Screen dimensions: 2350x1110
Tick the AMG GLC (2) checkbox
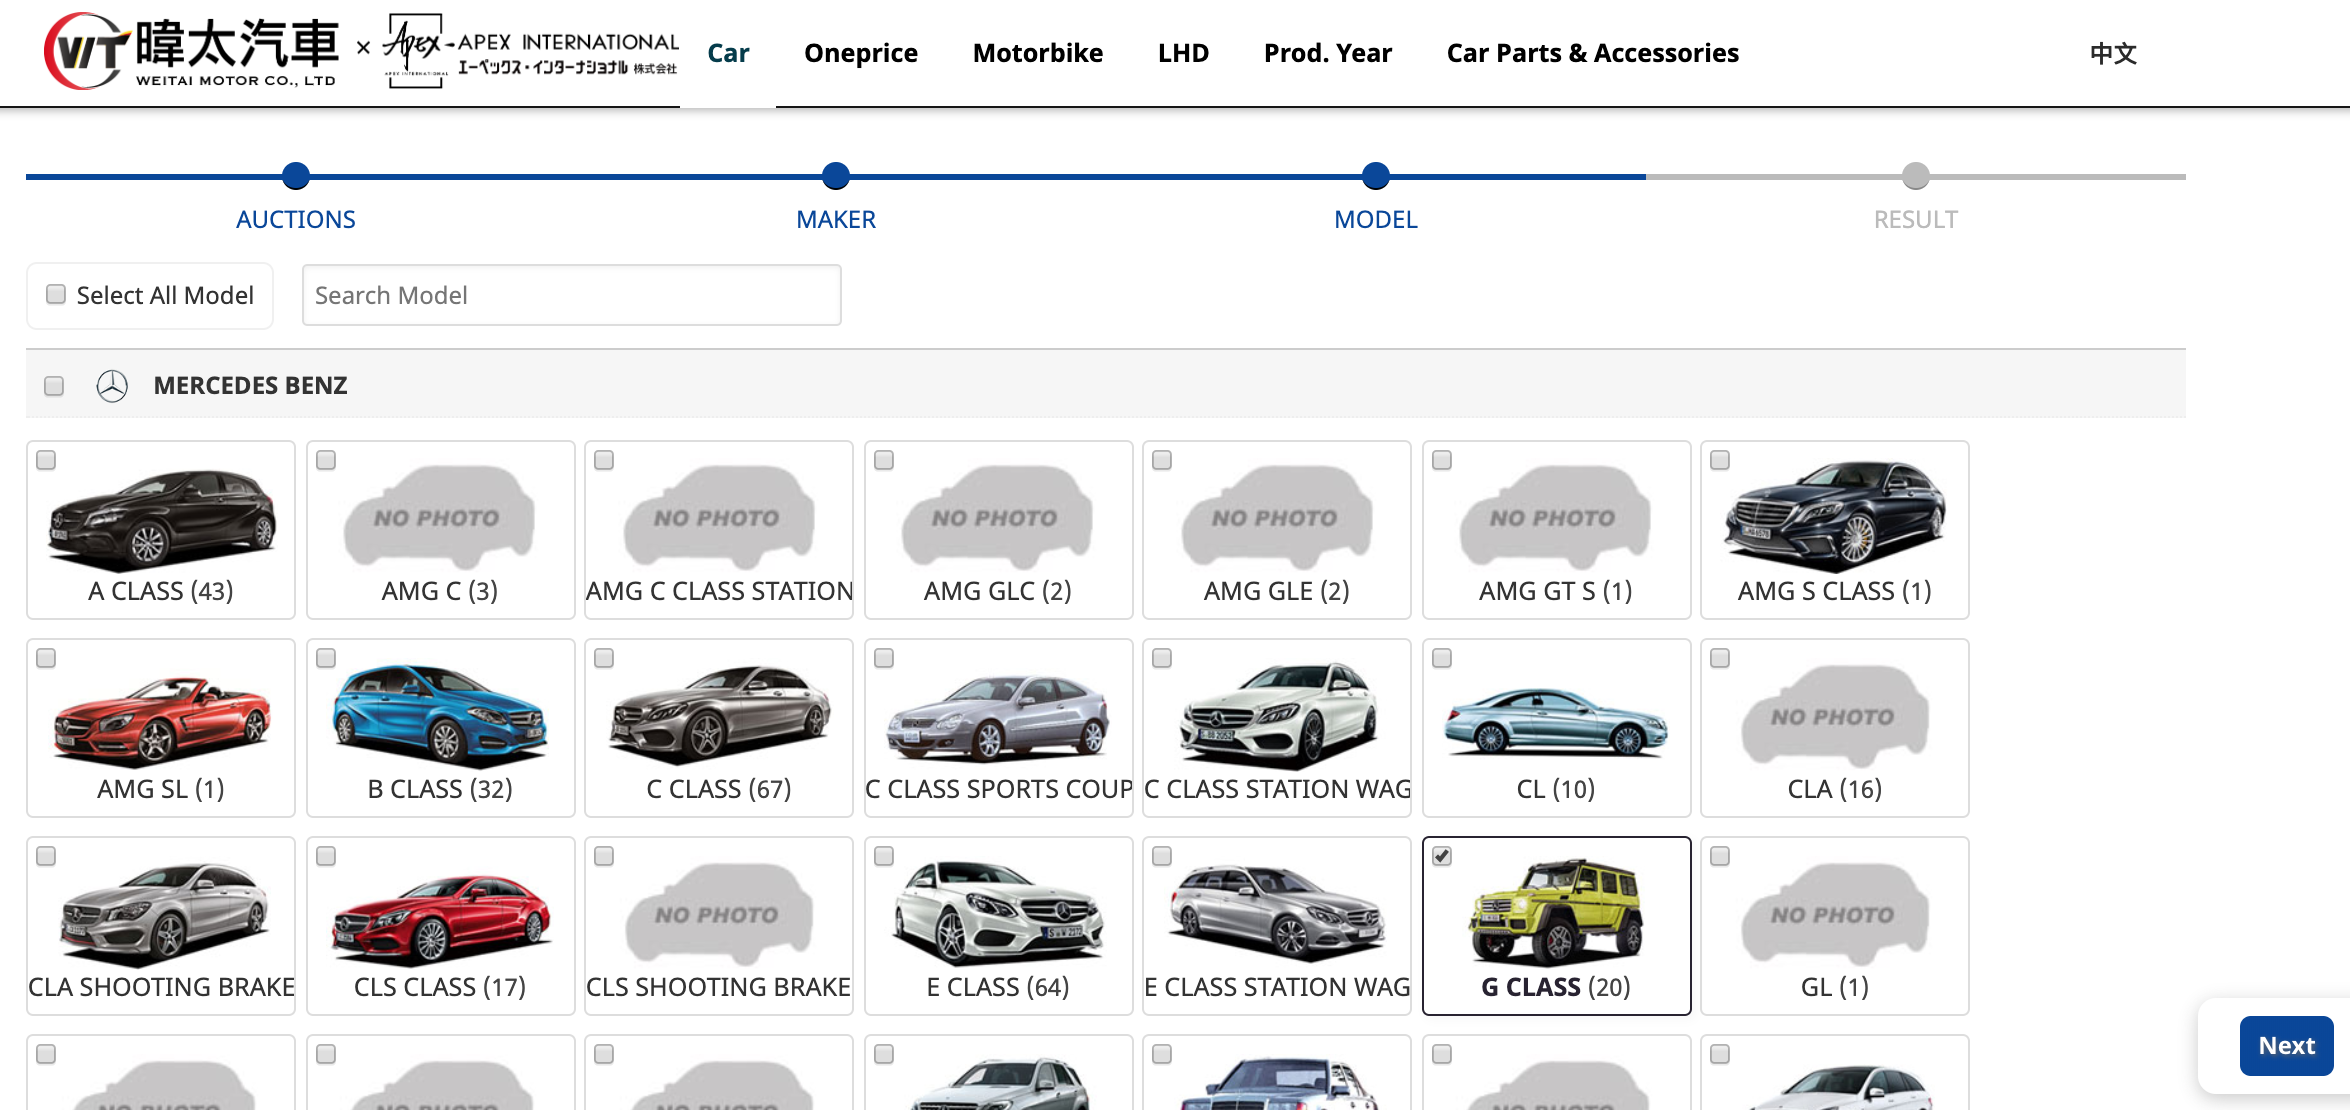[884, 460]
